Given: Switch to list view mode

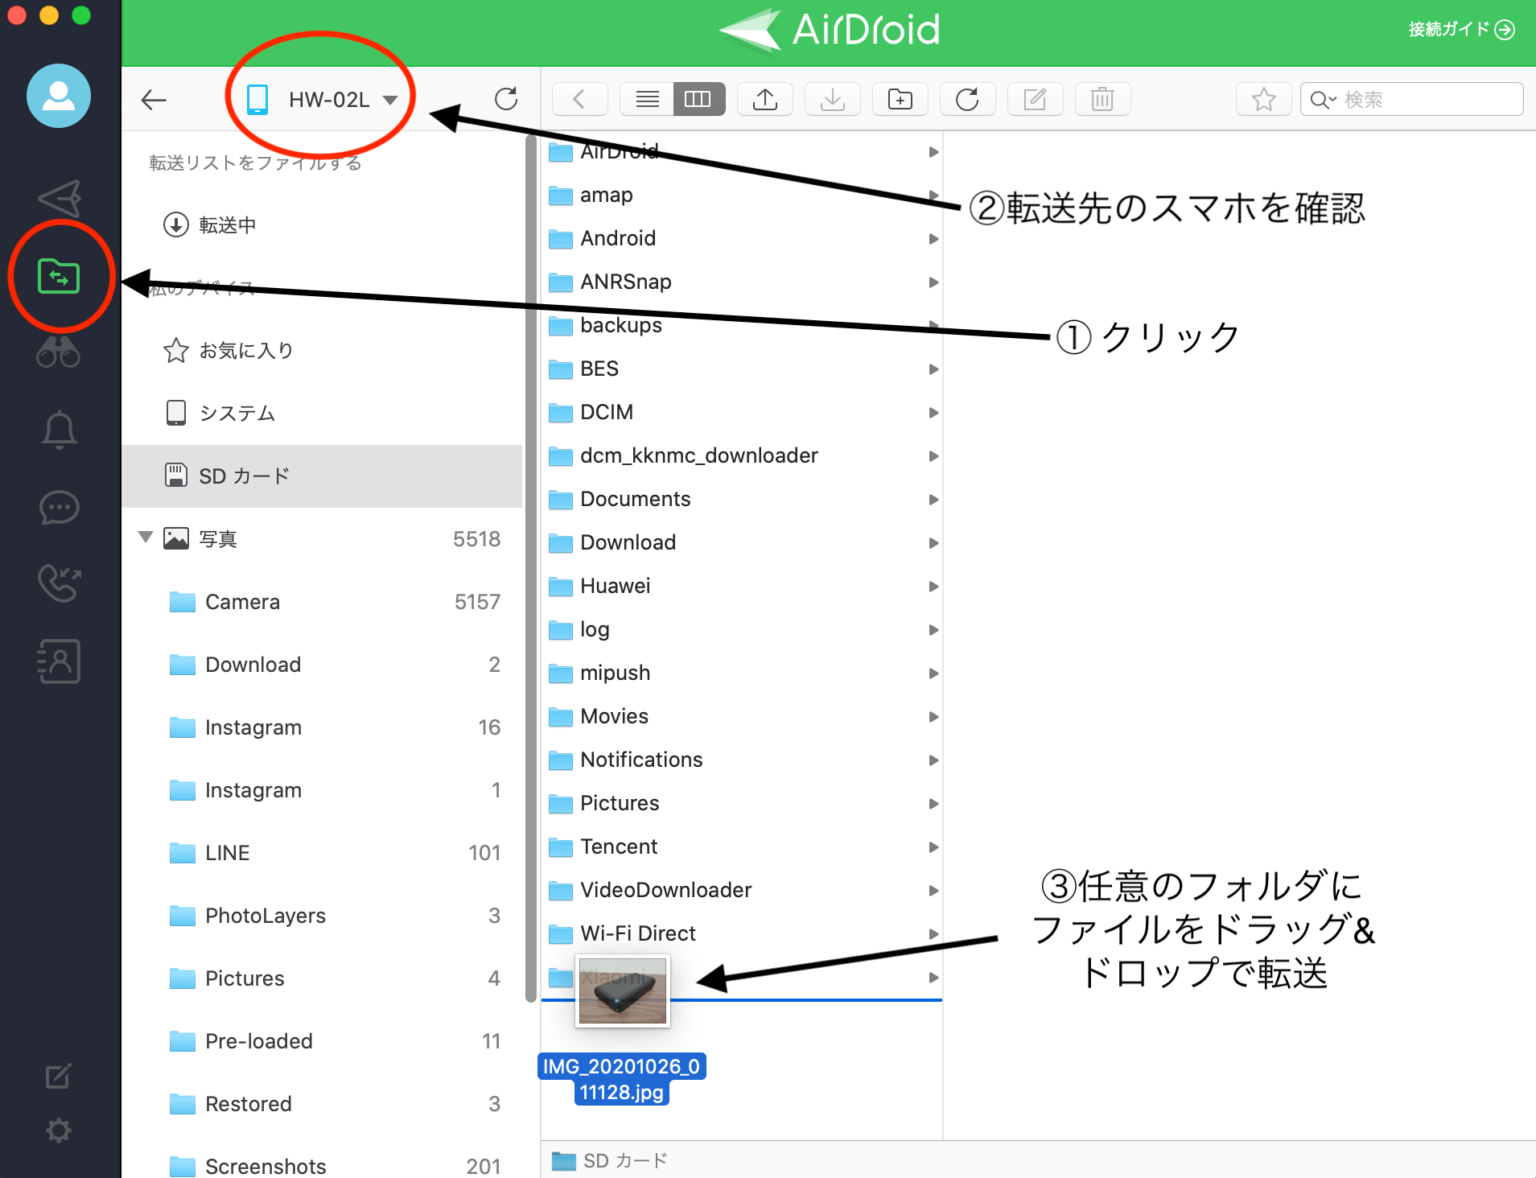Looking at the screenshot, I should pos(646,99).
